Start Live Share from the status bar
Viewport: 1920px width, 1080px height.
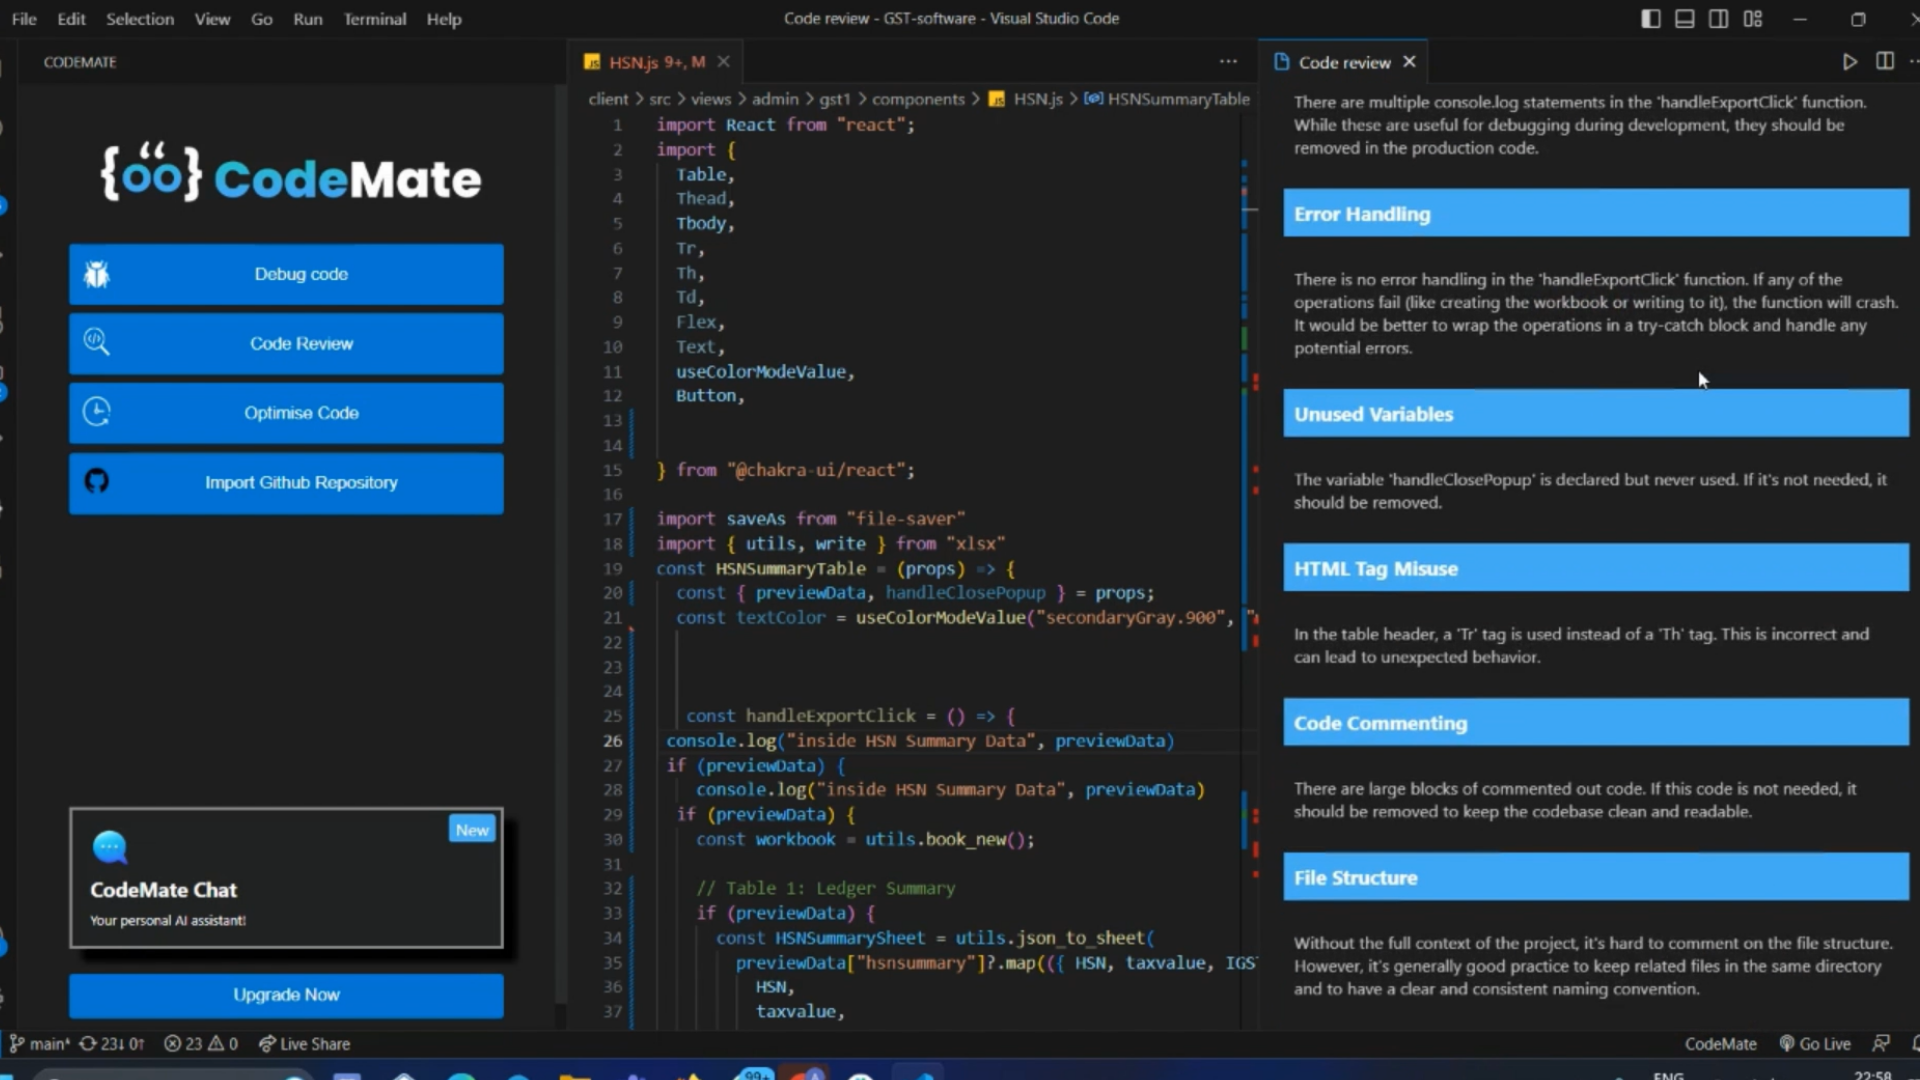304,1044
